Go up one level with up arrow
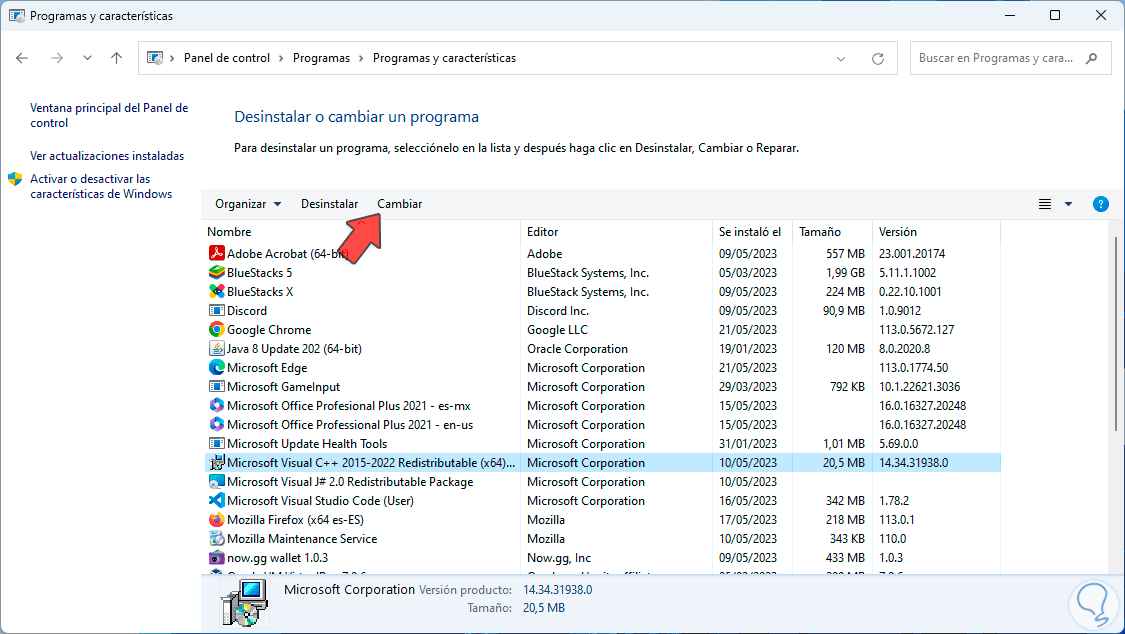 116,58
